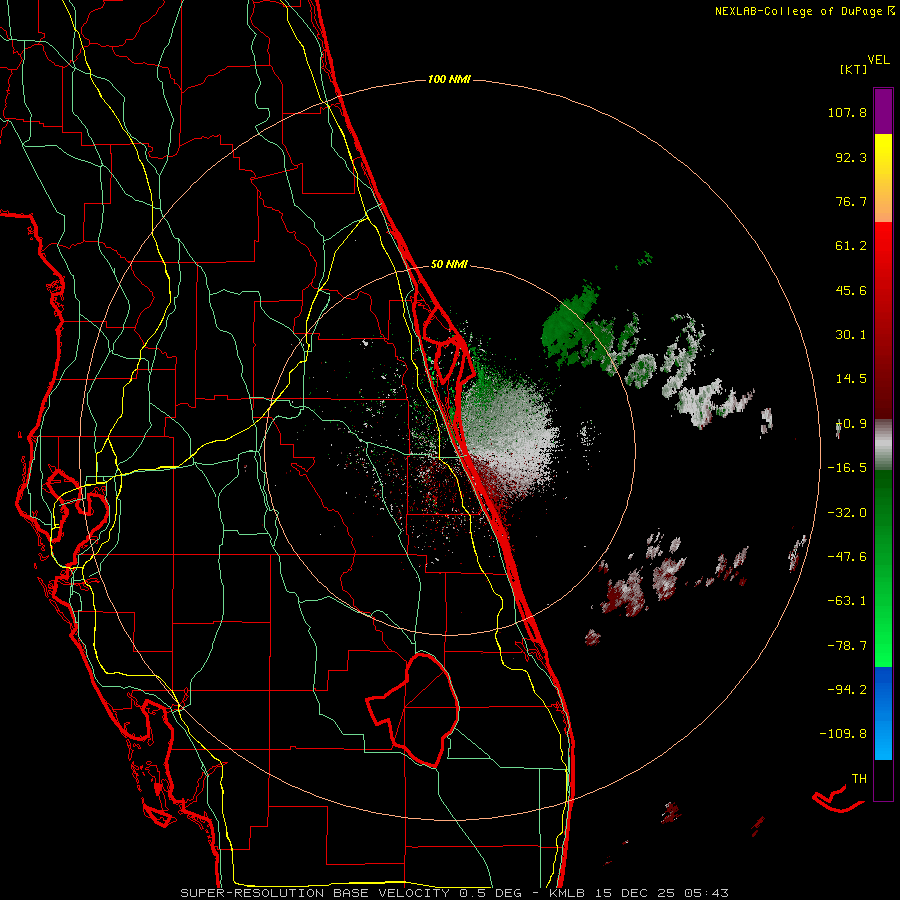Click the 50 NMI range ring label

(x=449, y=265)
